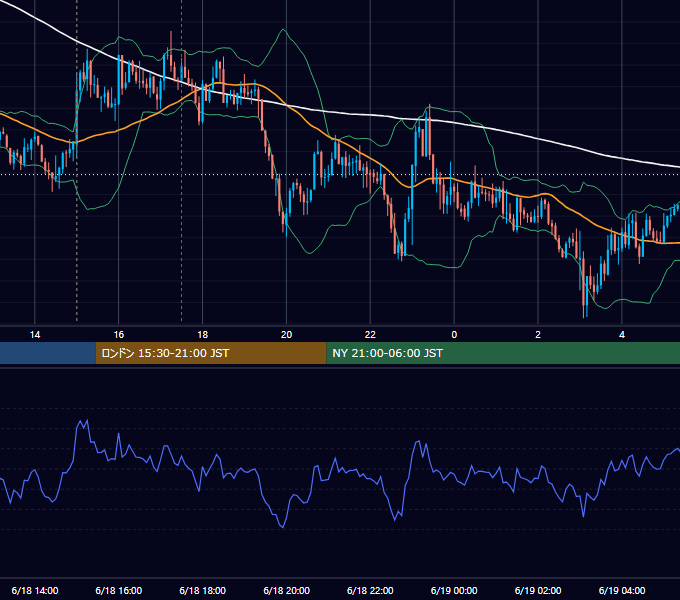Click the 6/18 18:00 date label

tap(203, 590)
